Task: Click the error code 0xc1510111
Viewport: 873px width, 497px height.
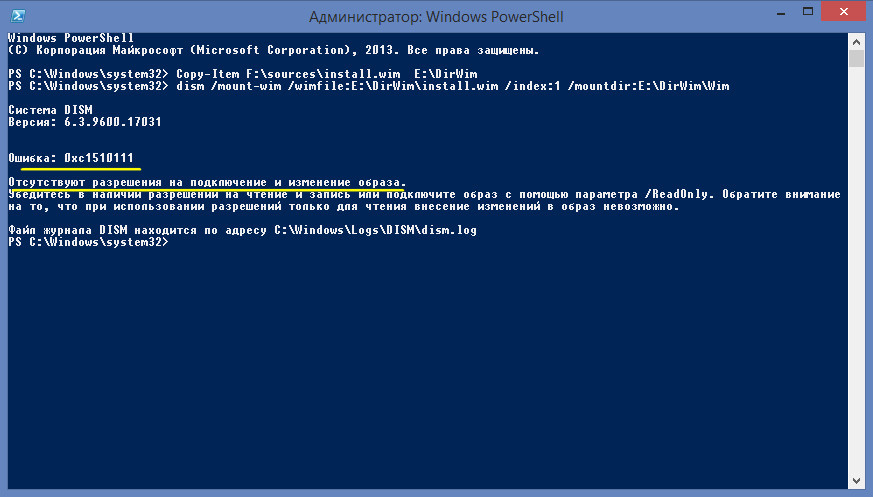Action: (99, 158)
